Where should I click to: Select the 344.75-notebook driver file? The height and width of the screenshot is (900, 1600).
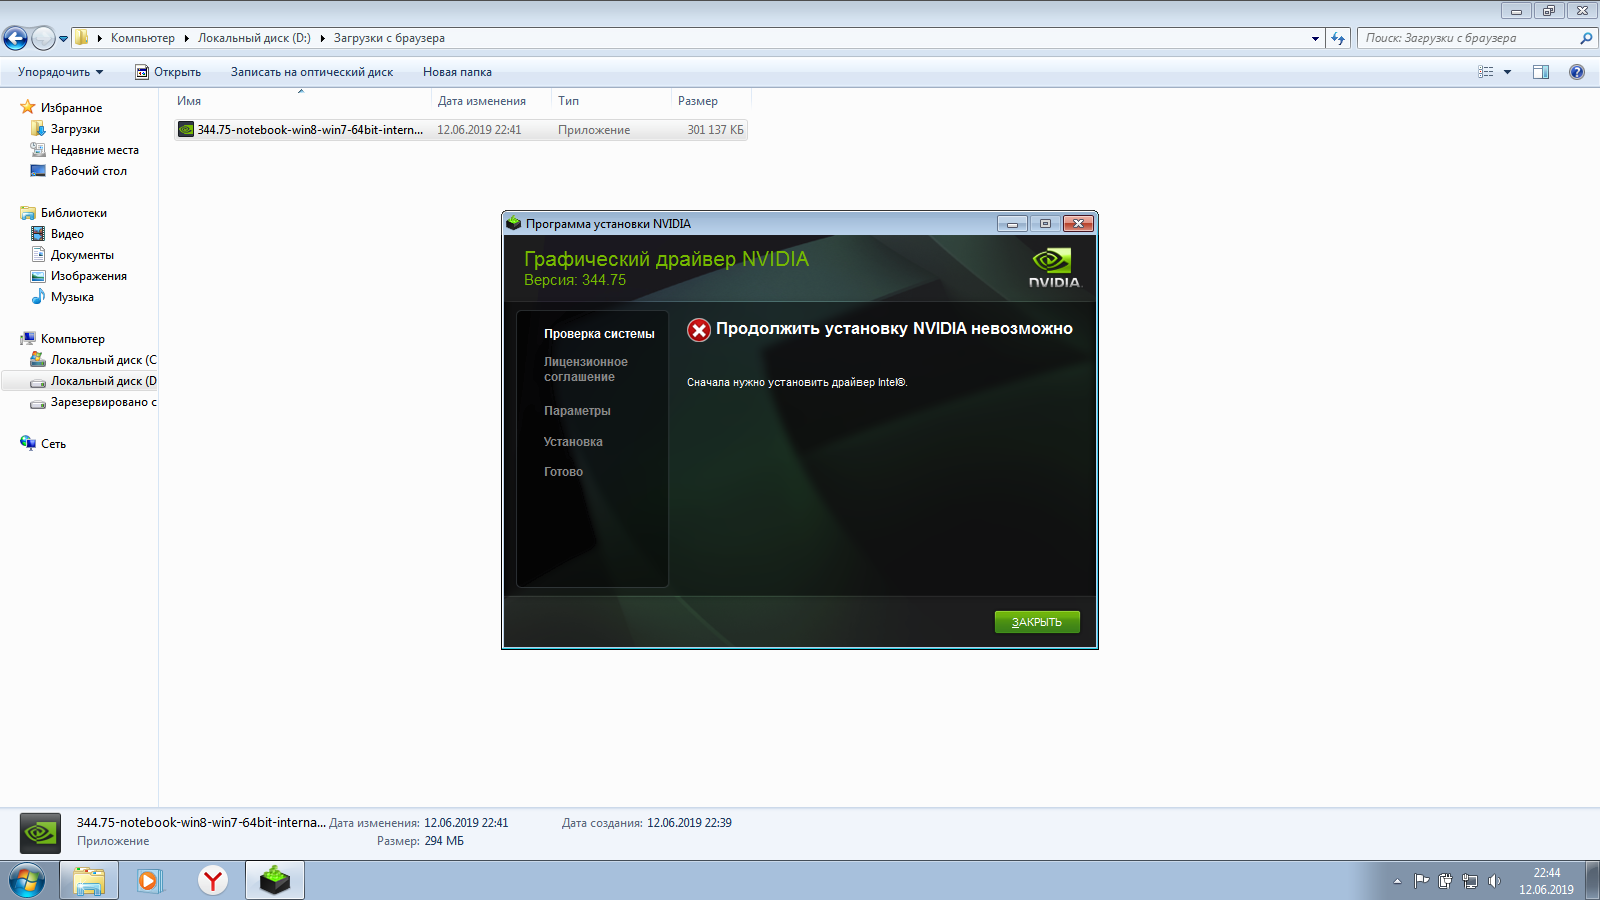click(461, 130)
